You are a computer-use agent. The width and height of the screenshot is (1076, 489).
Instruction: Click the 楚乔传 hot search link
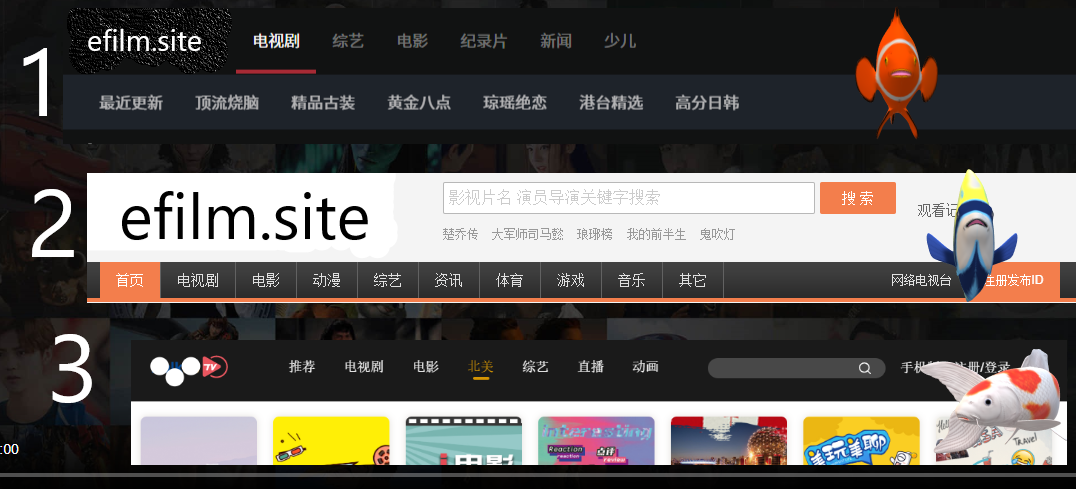pyautogui.click(x=460, y=234)
